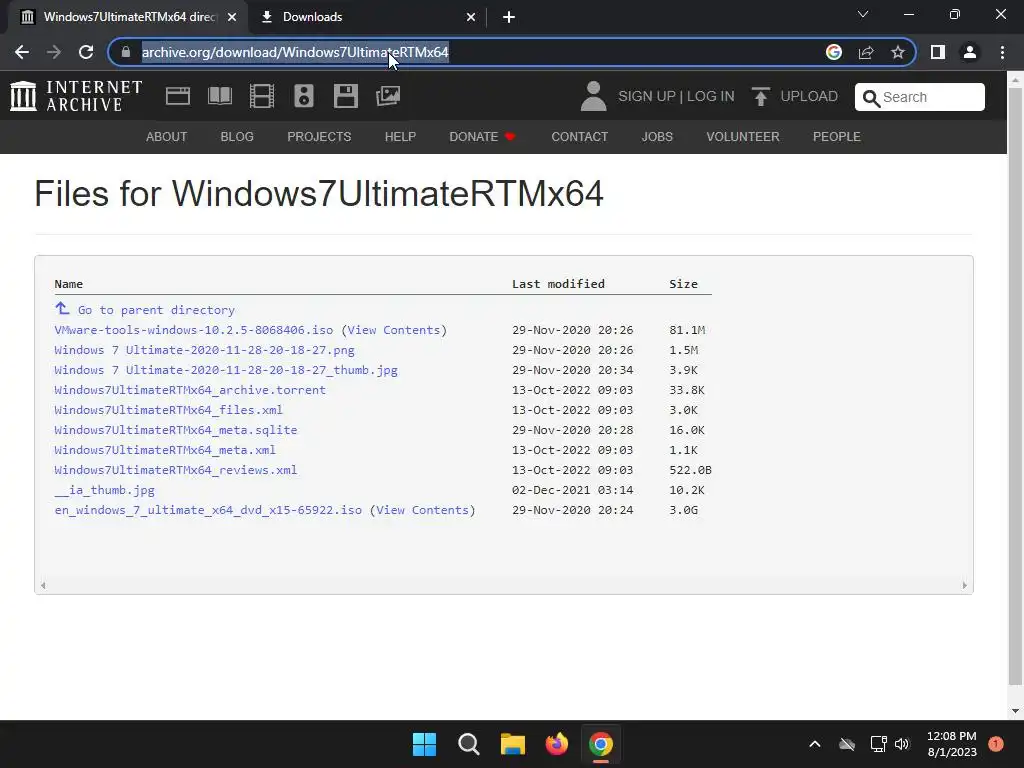Click the share page icon
This screenshot has height=768, width=1024.
pos(866,52)
